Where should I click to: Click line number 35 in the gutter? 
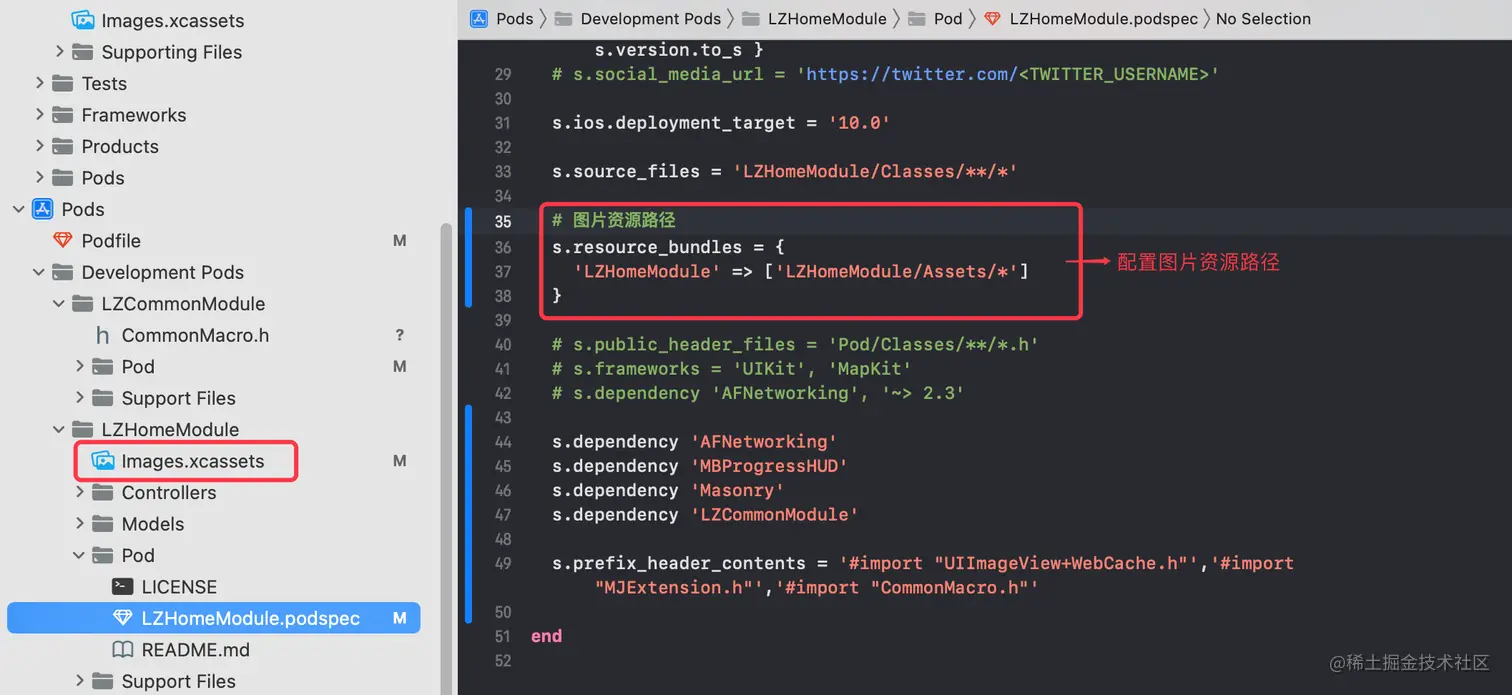pyautogui.click(x=503, y=222)
